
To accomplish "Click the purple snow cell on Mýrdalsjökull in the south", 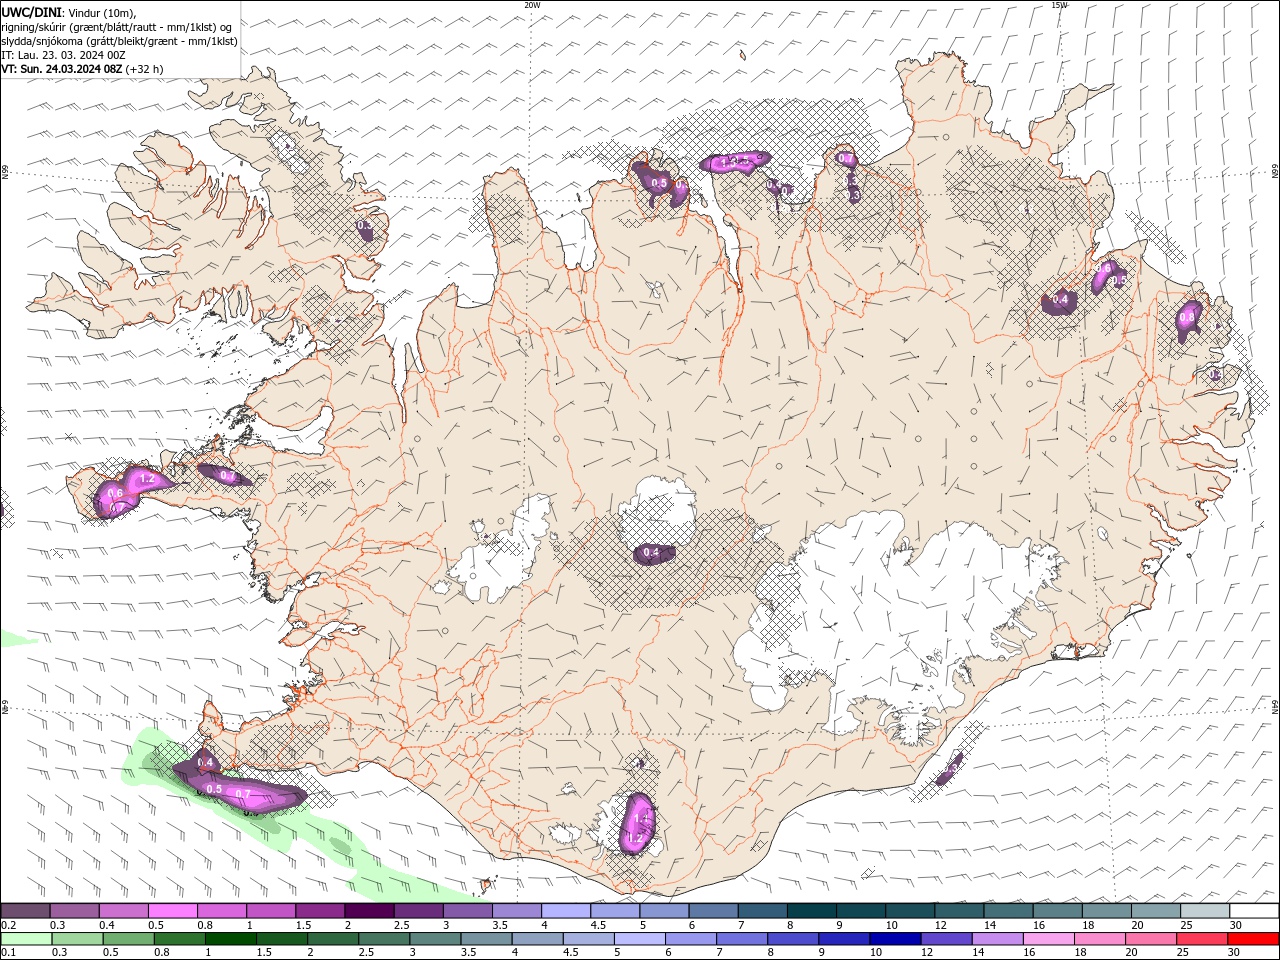I will coord(637,823).
